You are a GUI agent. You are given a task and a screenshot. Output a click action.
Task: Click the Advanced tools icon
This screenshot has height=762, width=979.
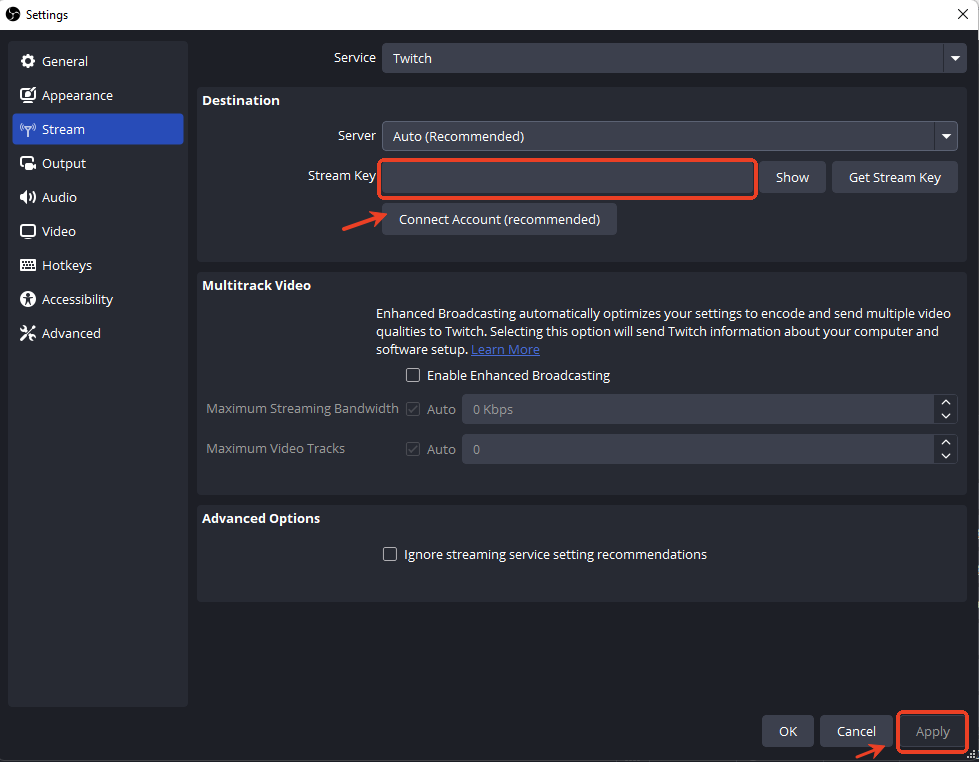point(28,334)
